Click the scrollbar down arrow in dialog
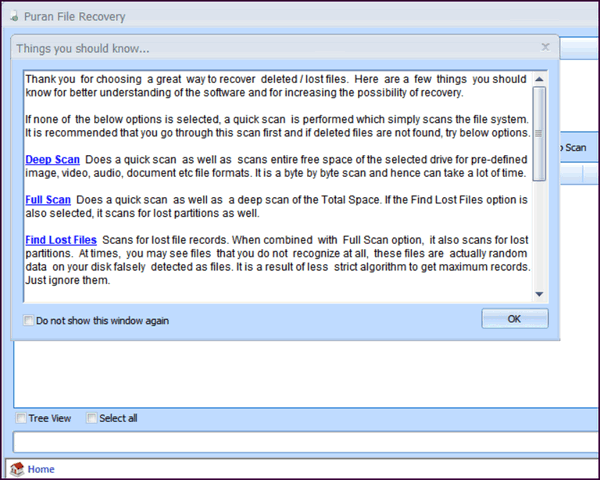 (539, 294)
